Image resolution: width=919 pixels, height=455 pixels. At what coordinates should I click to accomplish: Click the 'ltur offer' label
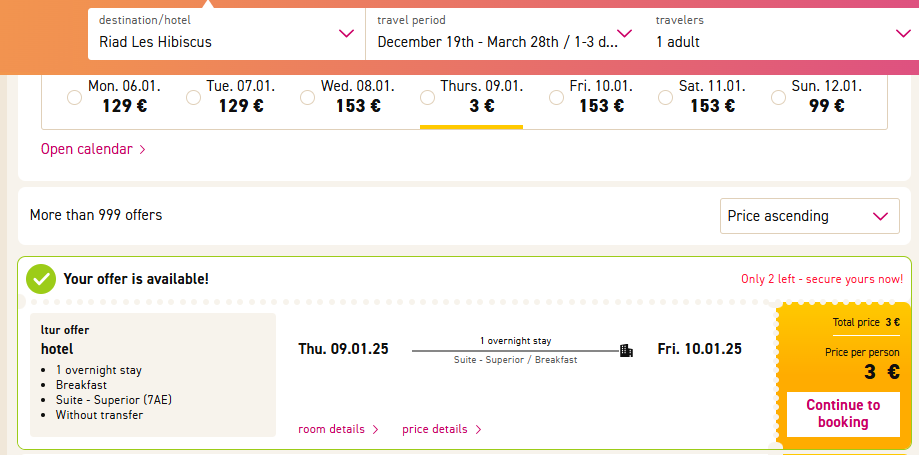pyautogui.click(x=65, y=330)
